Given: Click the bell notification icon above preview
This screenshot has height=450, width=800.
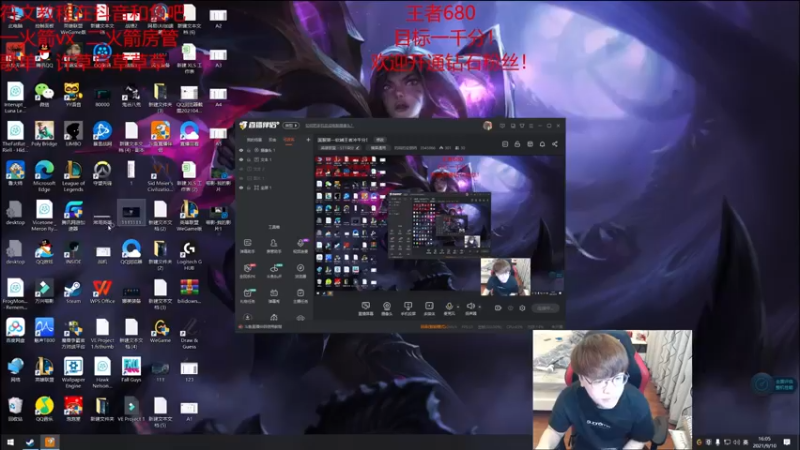Looking at the screenshot, I should 542,144.
